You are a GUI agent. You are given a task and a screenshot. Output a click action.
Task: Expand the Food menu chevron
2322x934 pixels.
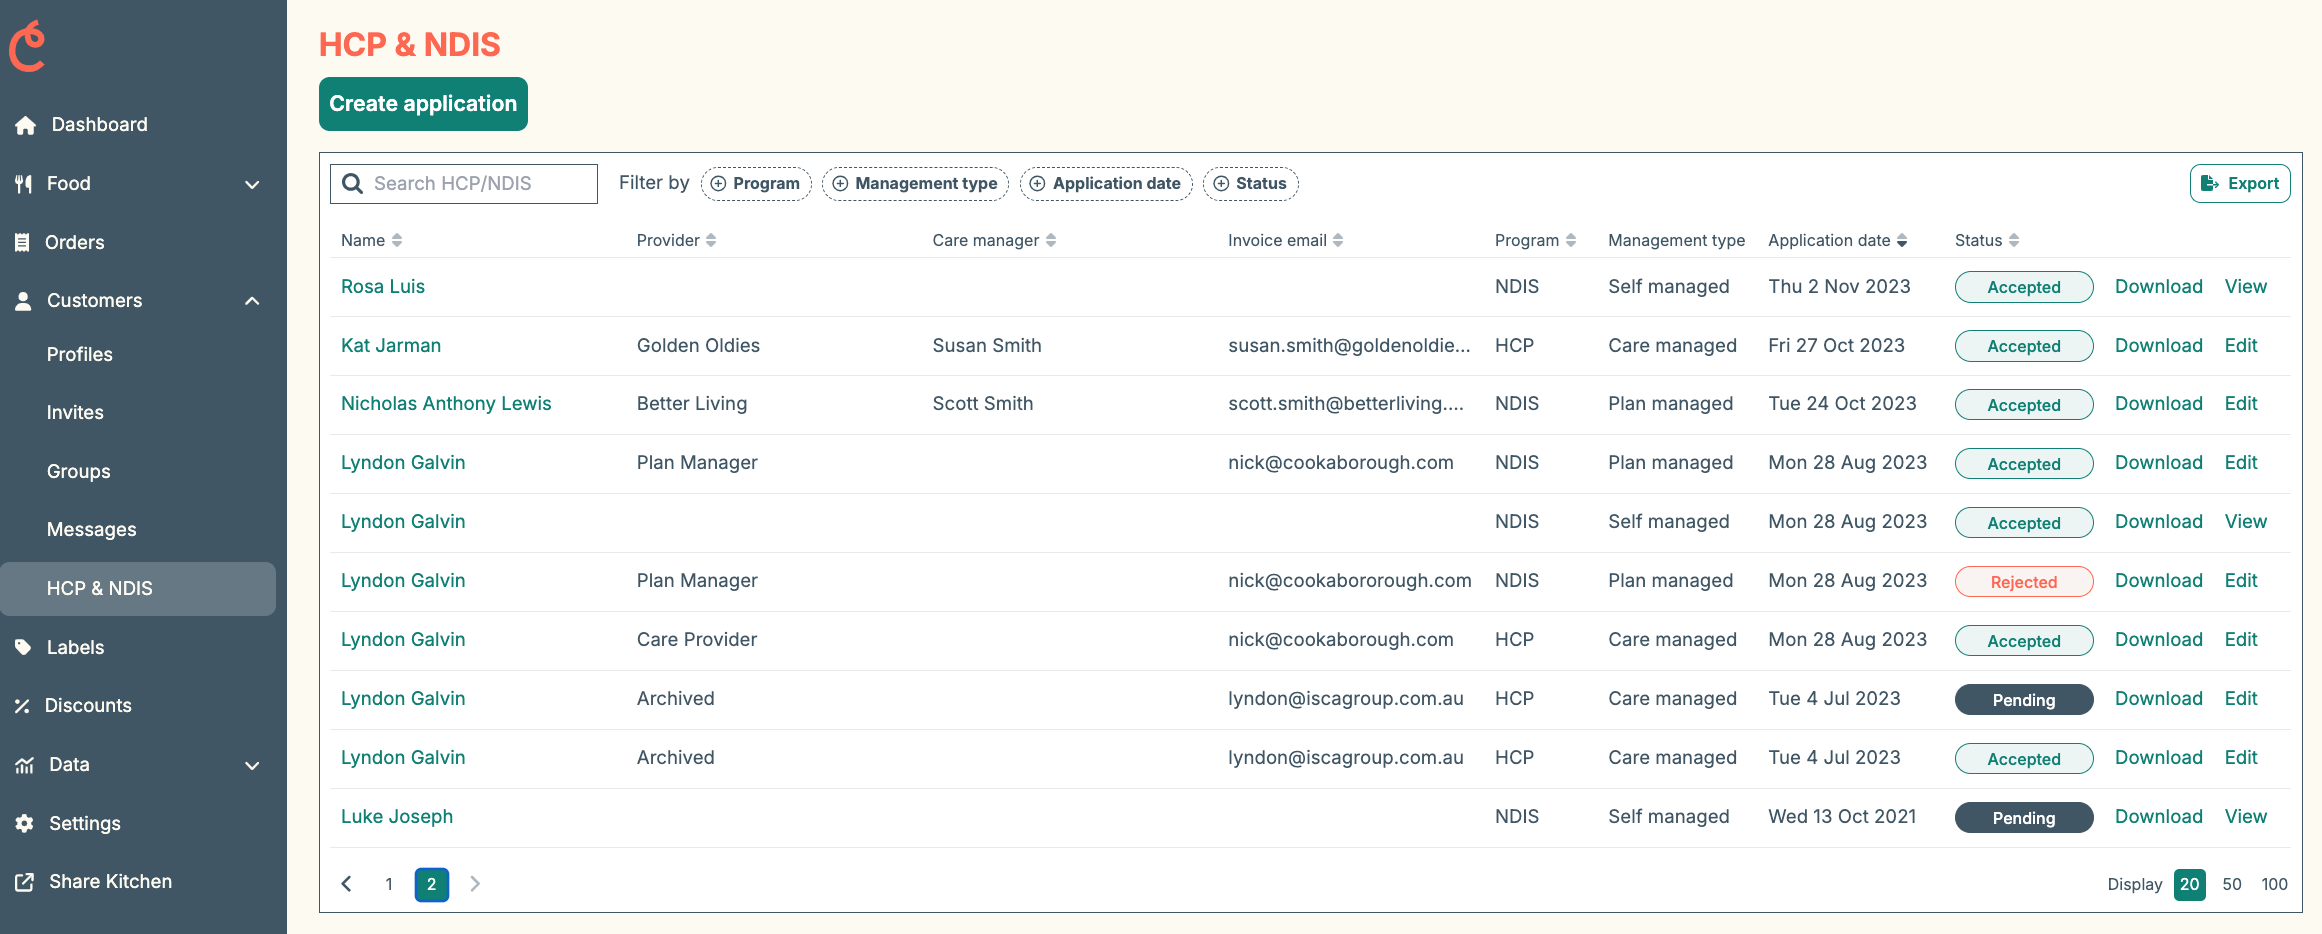click(252, 184)
